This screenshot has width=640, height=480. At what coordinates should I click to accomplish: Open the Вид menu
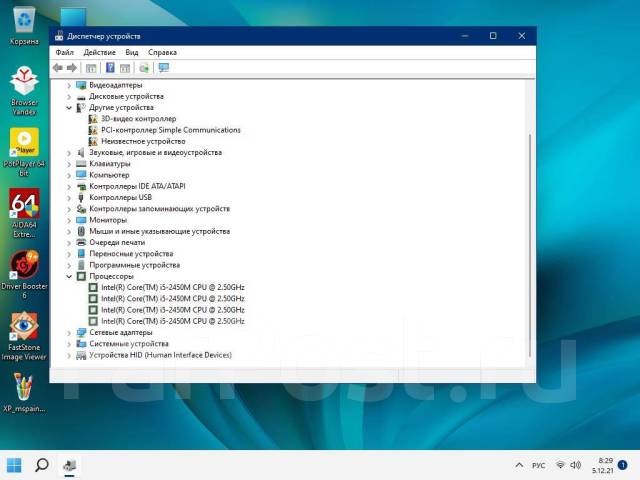pos(132,52)
